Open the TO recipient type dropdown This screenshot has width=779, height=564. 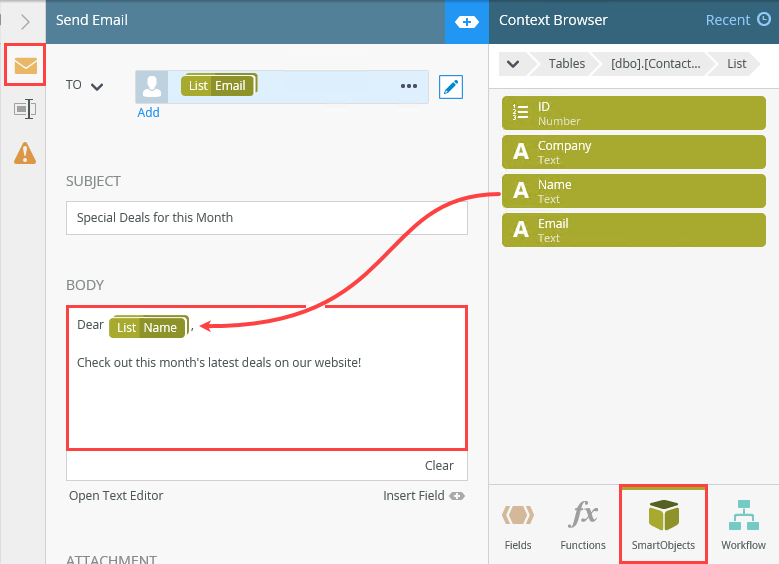point(97,87)
